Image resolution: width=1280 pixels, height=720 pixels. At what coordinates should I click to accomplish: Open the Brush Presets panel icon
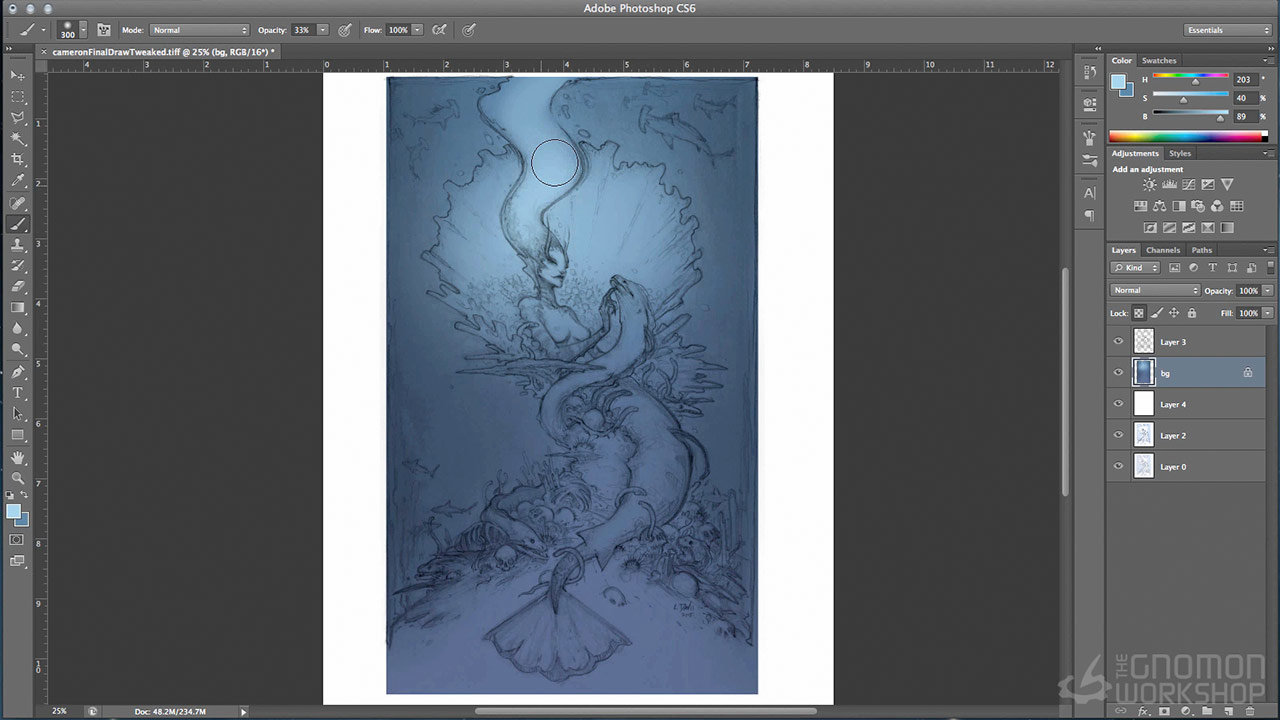pos(1089,161)
